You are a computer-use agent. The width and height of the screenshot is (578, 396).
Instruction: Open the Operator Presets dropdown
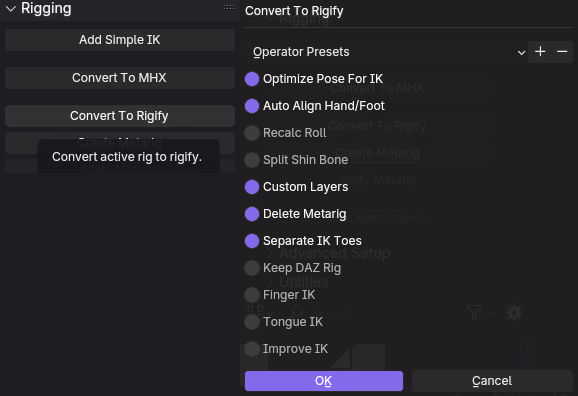[386, 52]
